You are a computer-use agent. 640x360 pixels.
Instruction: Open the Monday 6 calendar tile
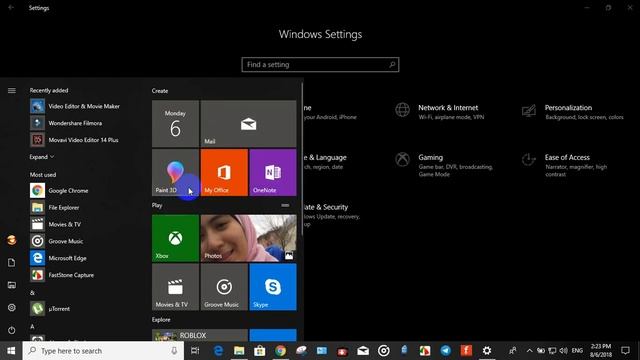176,124
